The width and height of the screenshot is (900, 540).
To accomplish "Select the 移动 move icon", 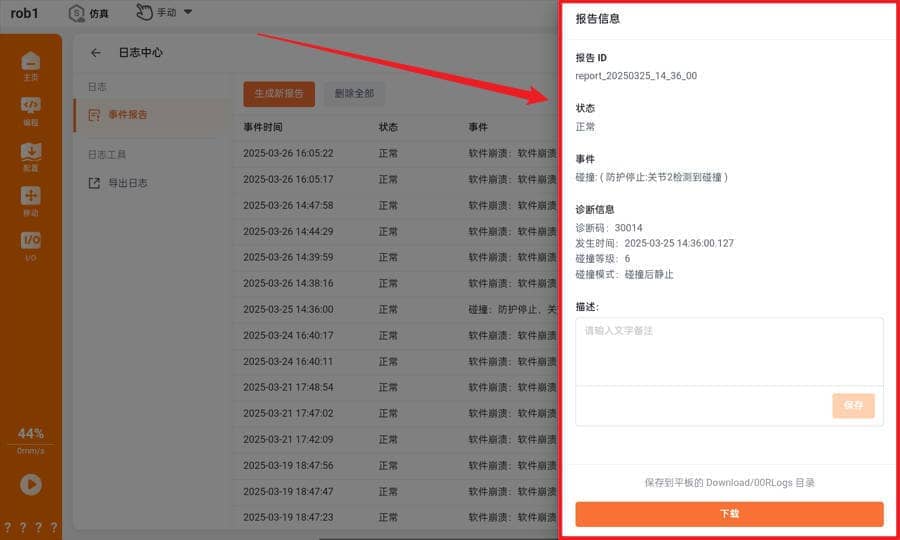I will pos(31,201).
